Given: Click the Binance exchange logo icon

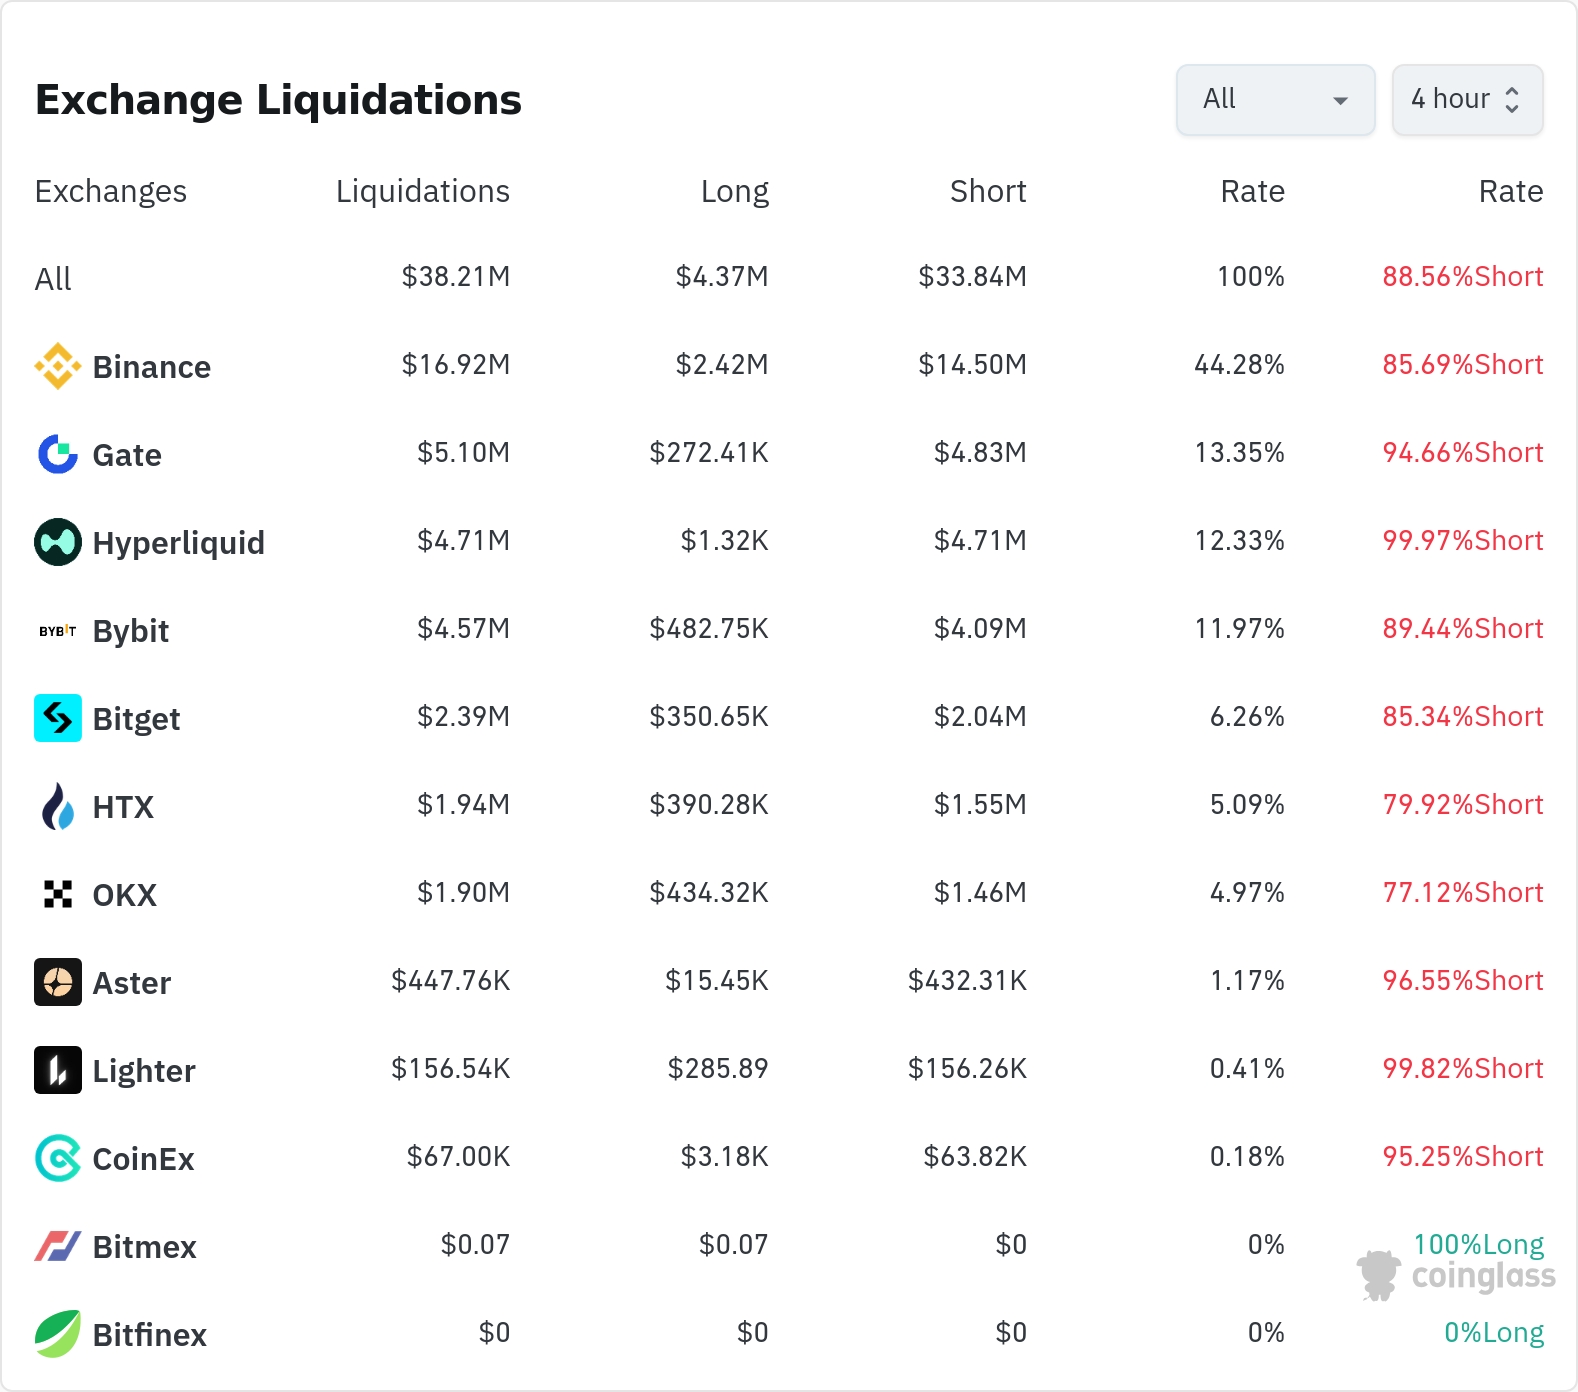Looking at the screenshot, I should [58, 366].
